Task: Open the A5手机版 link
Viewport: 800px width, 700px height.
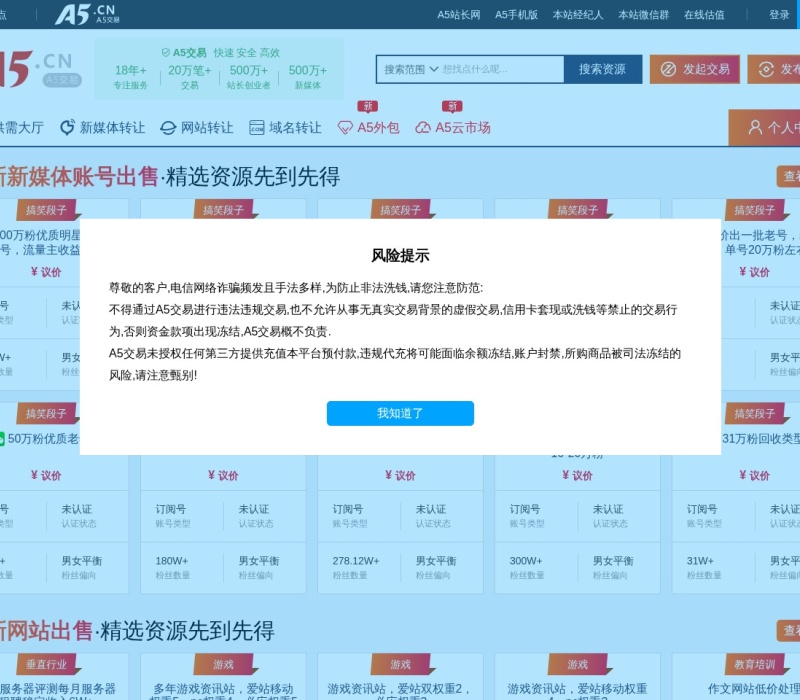Action: (516, 15)
